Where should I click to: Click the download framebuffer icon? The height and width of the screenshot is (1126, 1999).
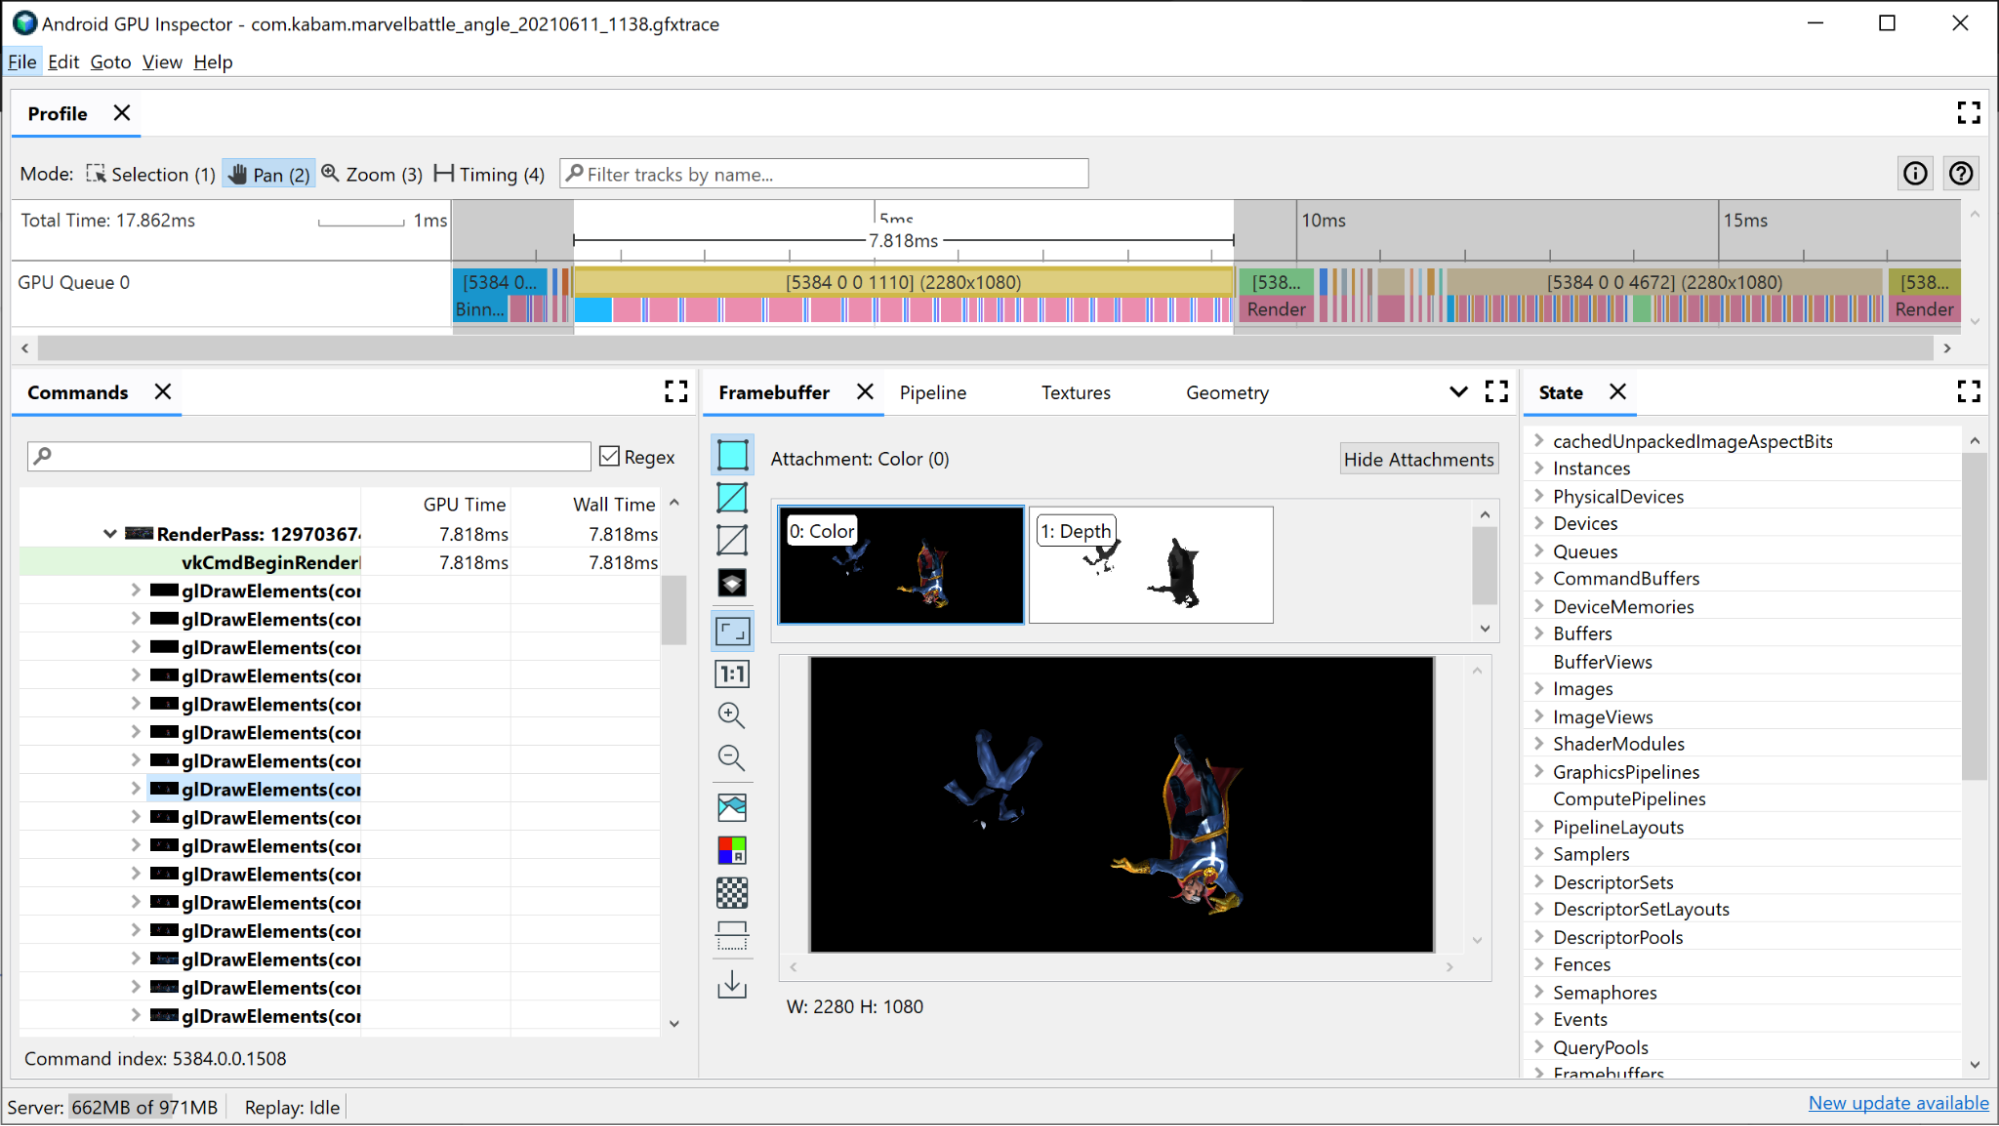click(732, 983)
